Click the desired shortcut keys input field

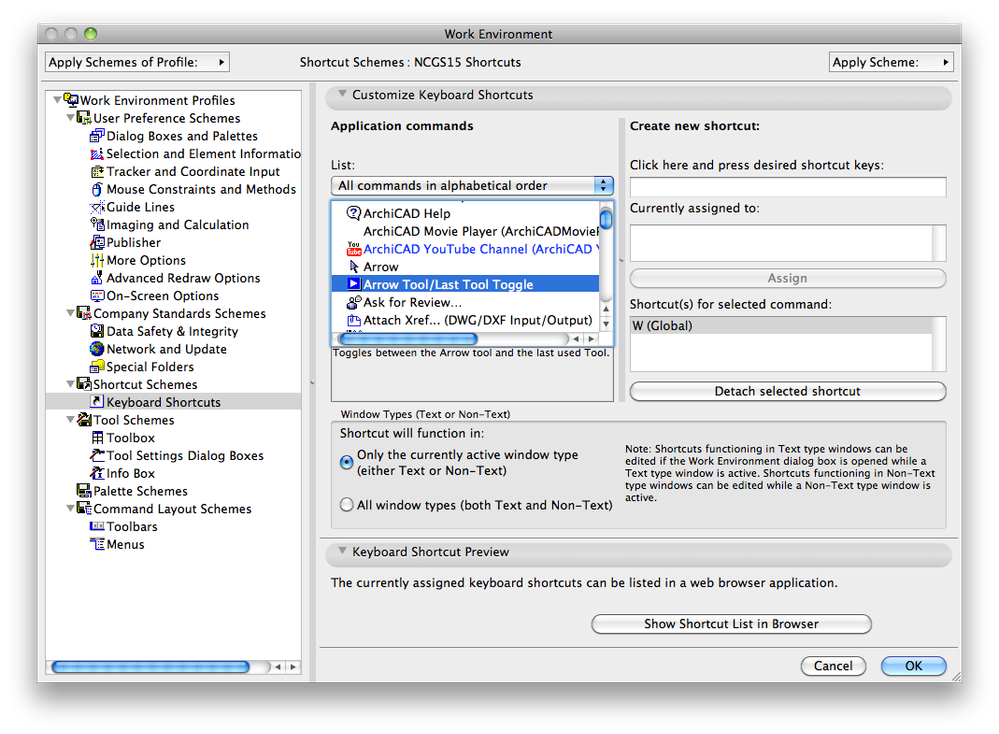tap(787, 187)
